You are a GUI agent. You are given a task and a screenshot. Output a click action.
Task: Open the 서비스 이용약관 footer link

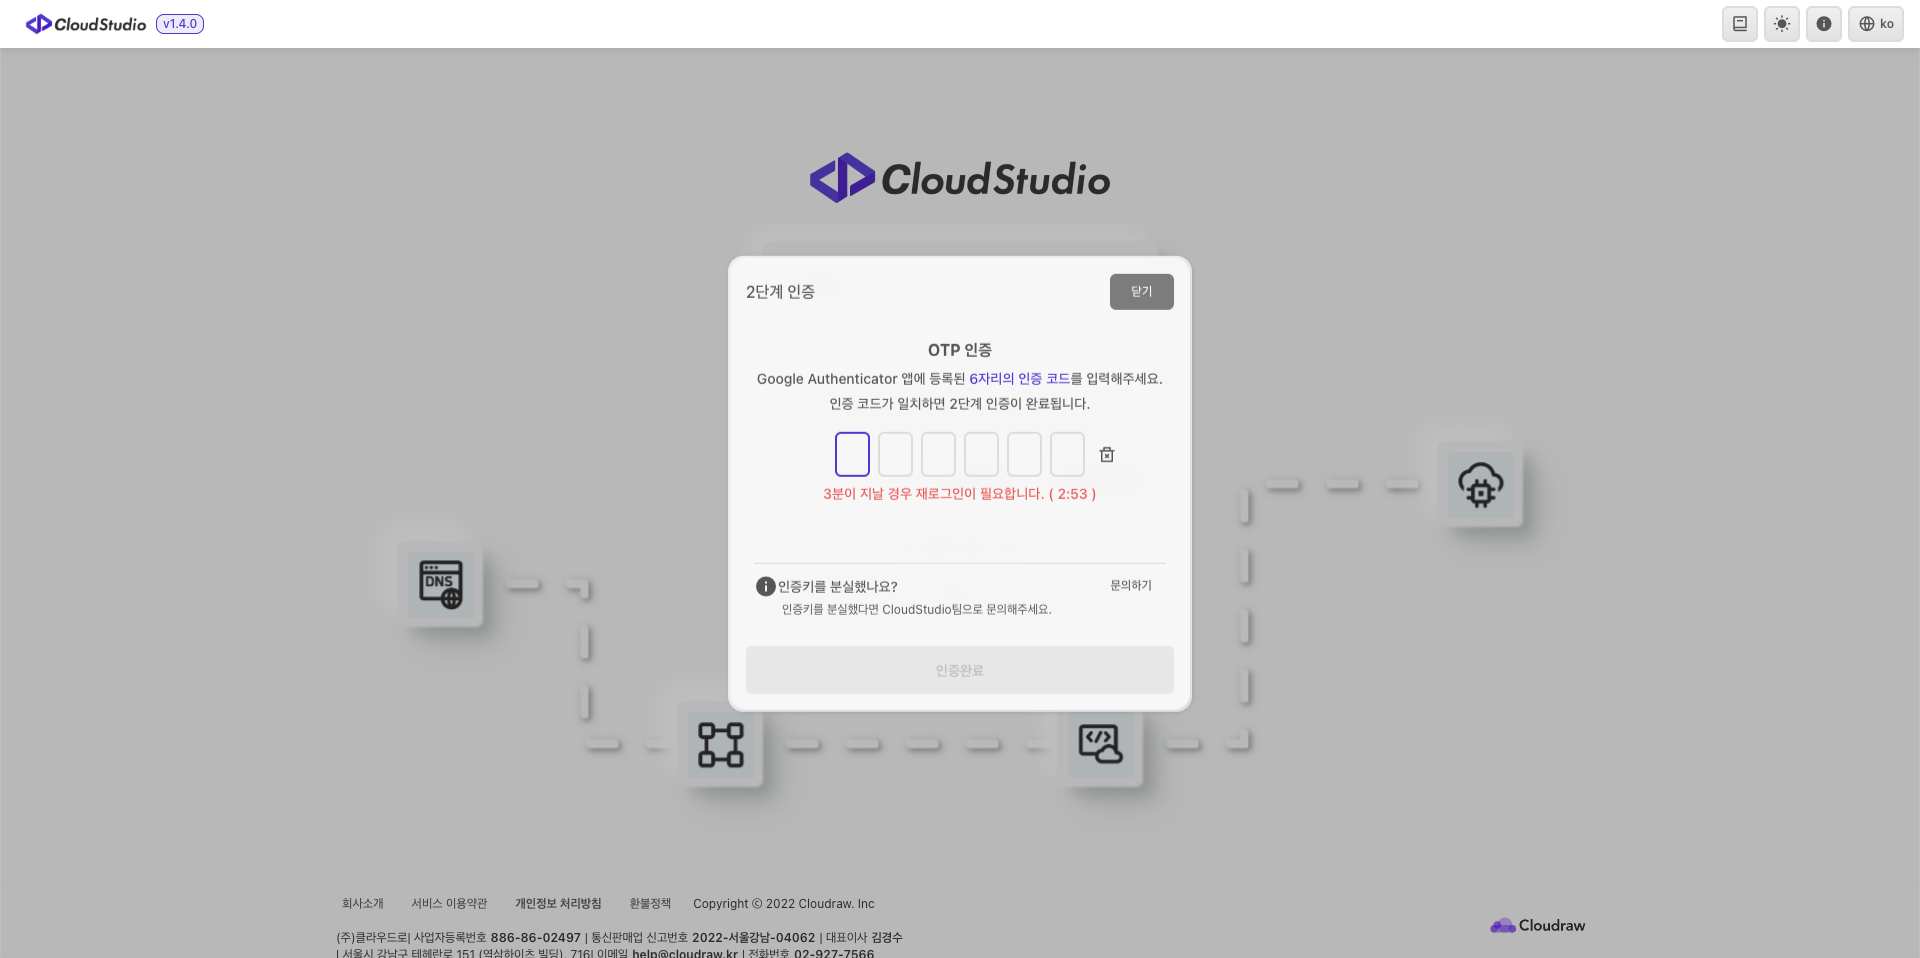tap(449, 904)
